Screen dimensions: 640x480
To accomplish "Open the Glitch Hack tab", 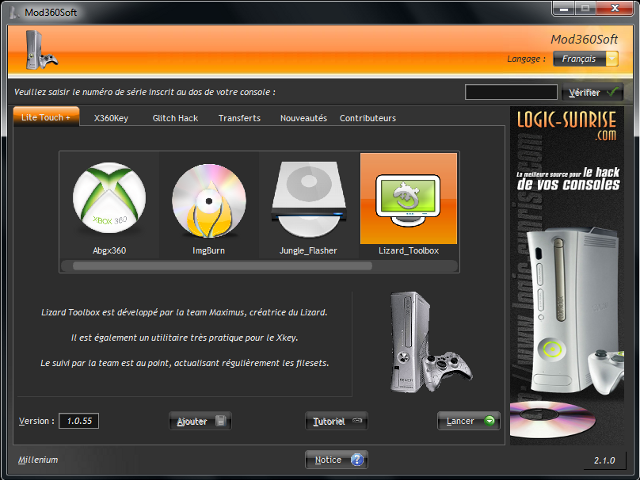I will (x=175, y=118).
